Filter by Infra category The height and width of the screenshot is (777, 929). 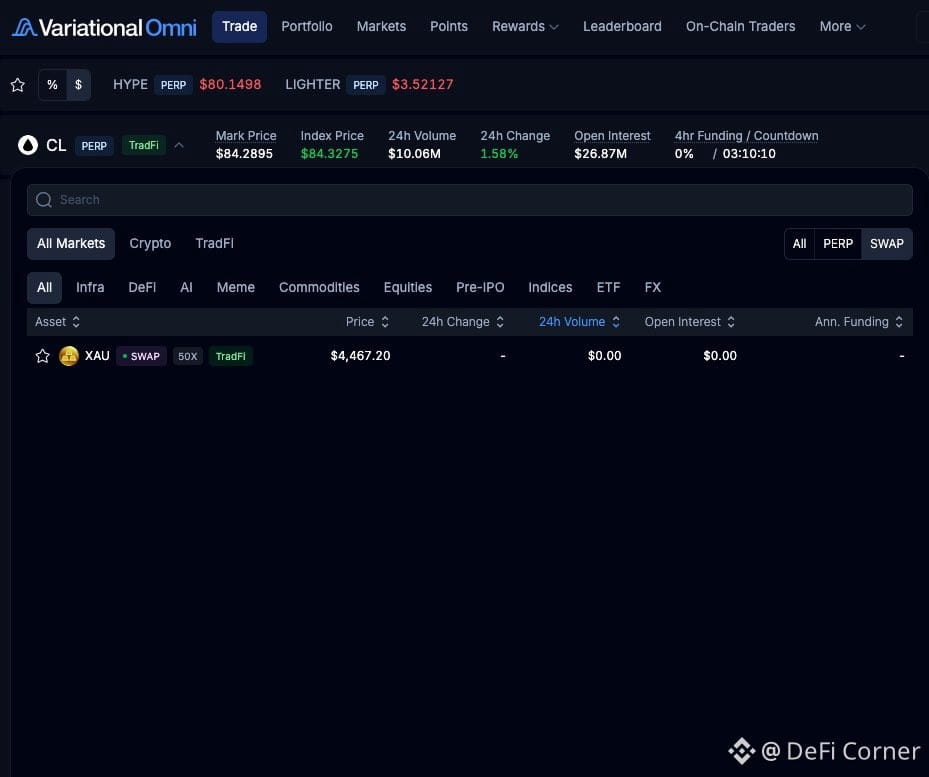90,287
